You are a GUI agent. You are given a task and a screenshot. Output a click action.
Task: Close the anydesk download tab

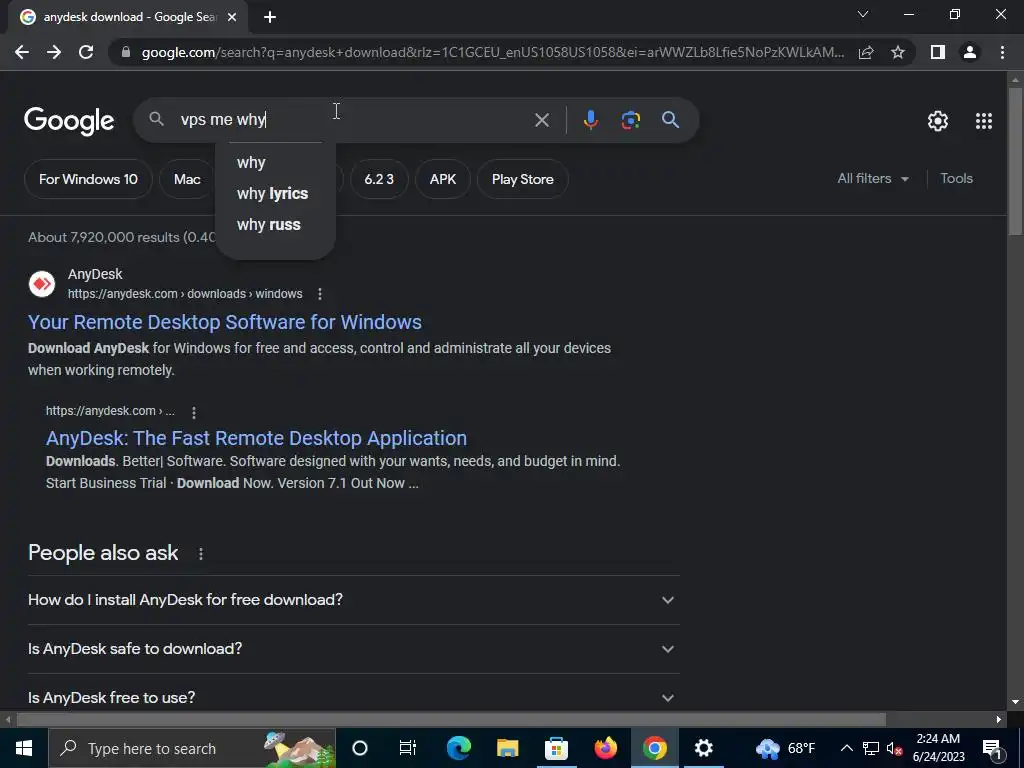[x=232, y=17]
